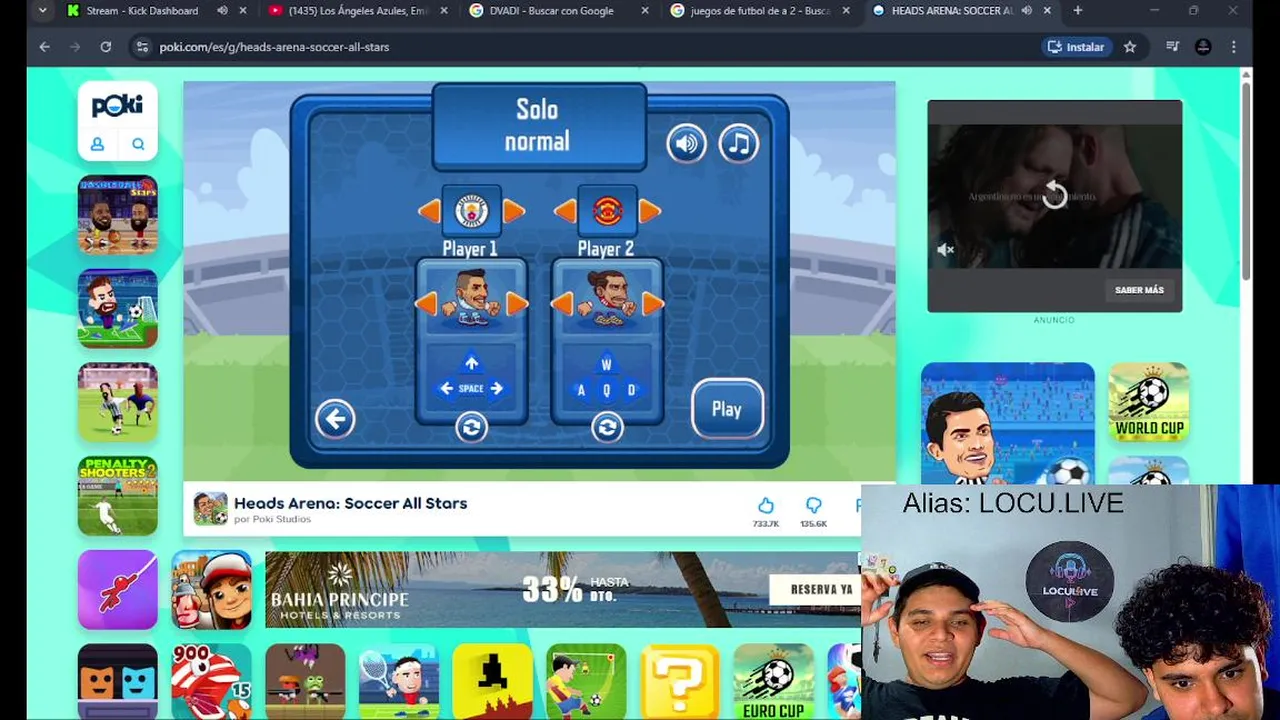
Task: Open red fish 900 game tile
Action: 211,681
